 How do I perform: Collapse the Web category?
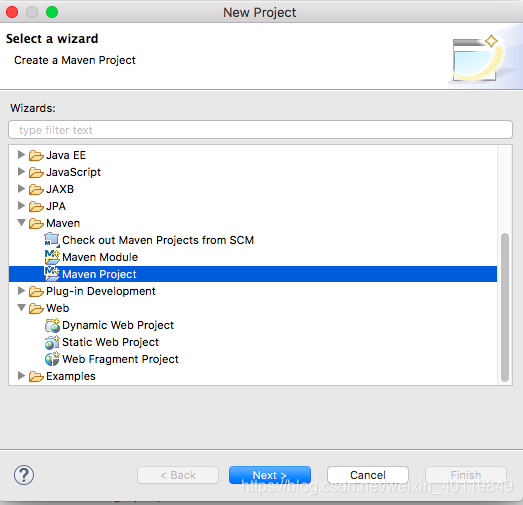click(21, 308)
